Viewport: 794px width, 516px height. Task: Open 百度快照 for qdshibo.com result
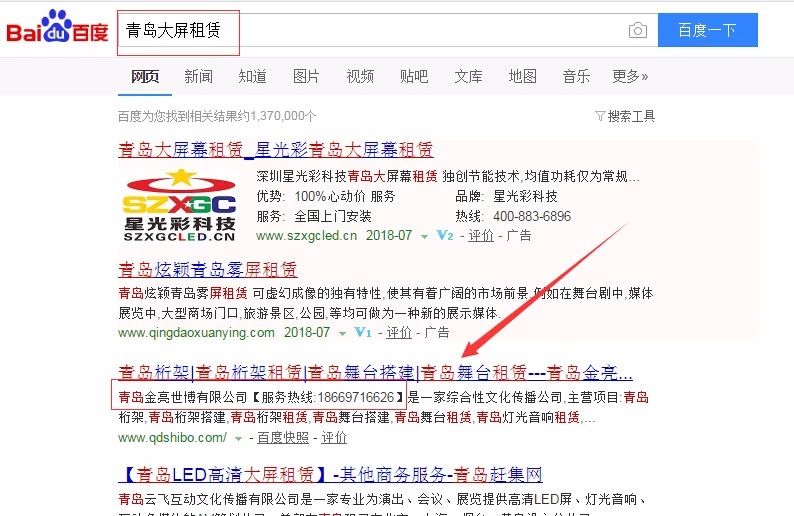click(283, 438)
